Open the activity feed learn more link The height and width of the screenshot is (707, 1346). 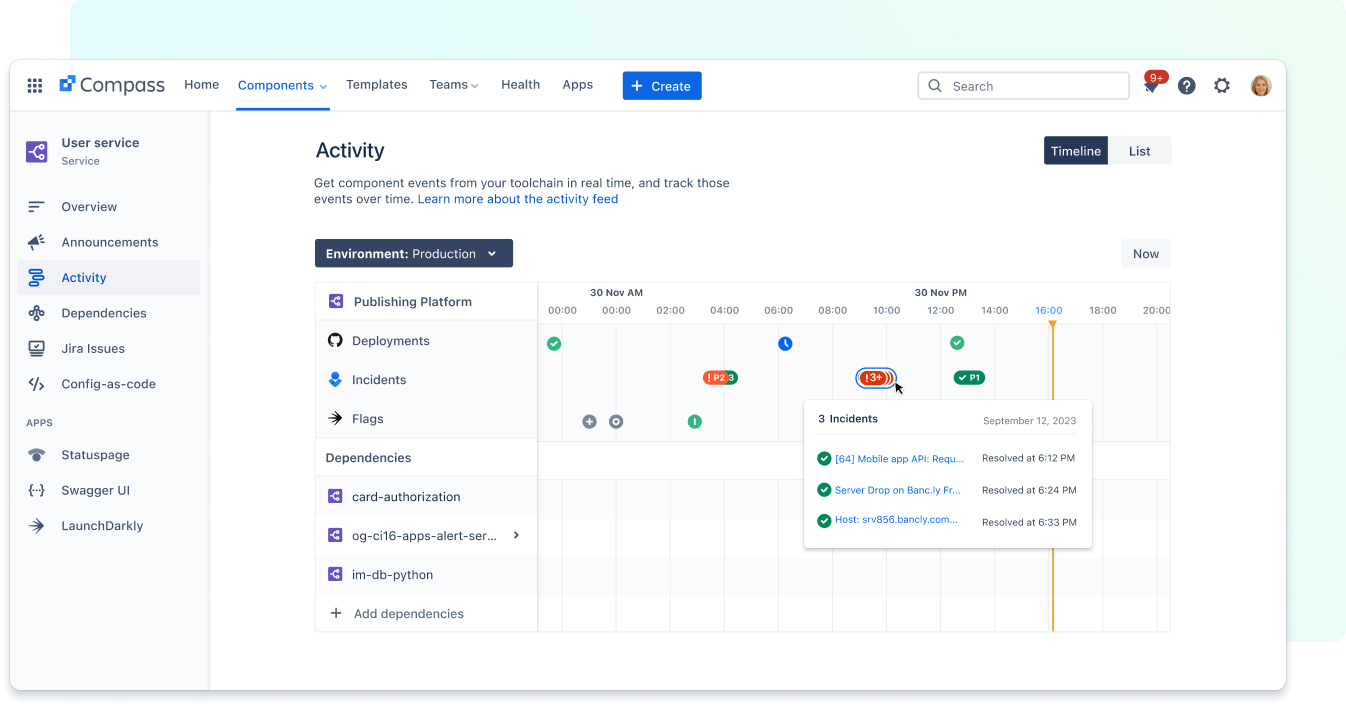pos(517,199)
